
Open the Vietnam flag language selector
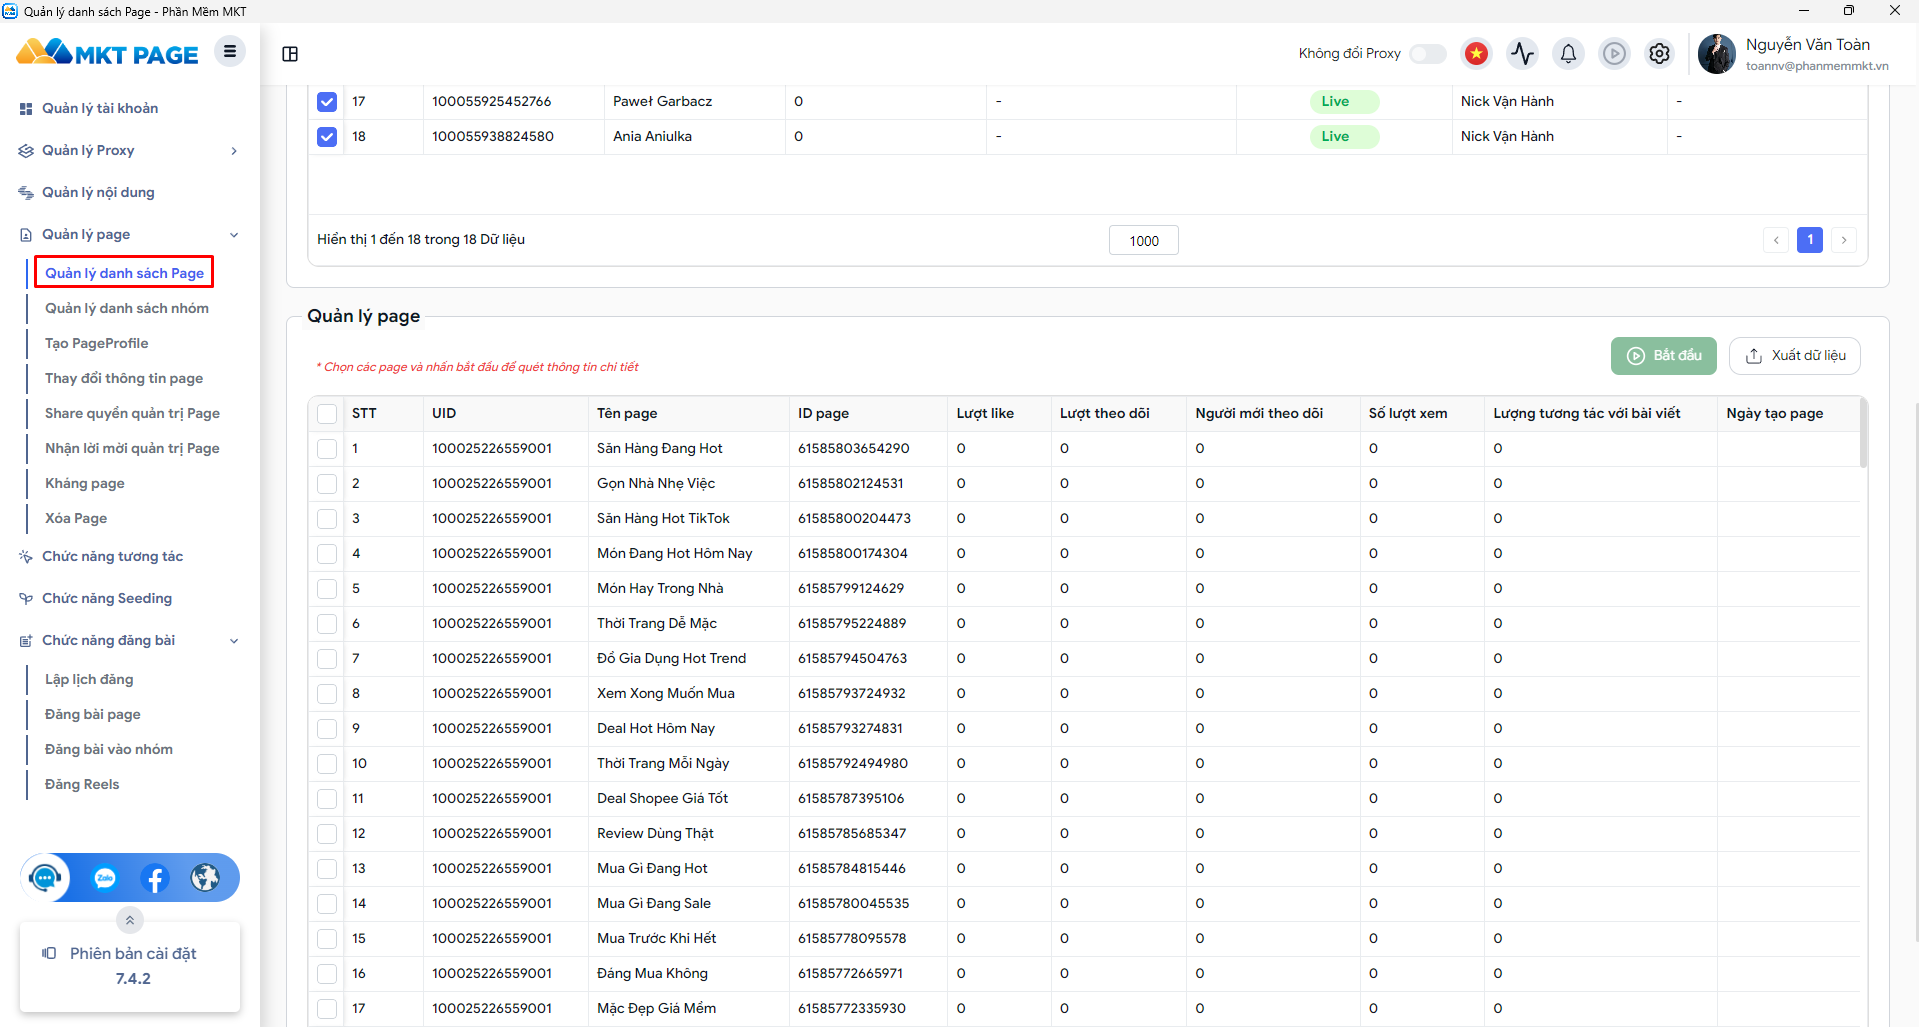tap(1476, 54)
